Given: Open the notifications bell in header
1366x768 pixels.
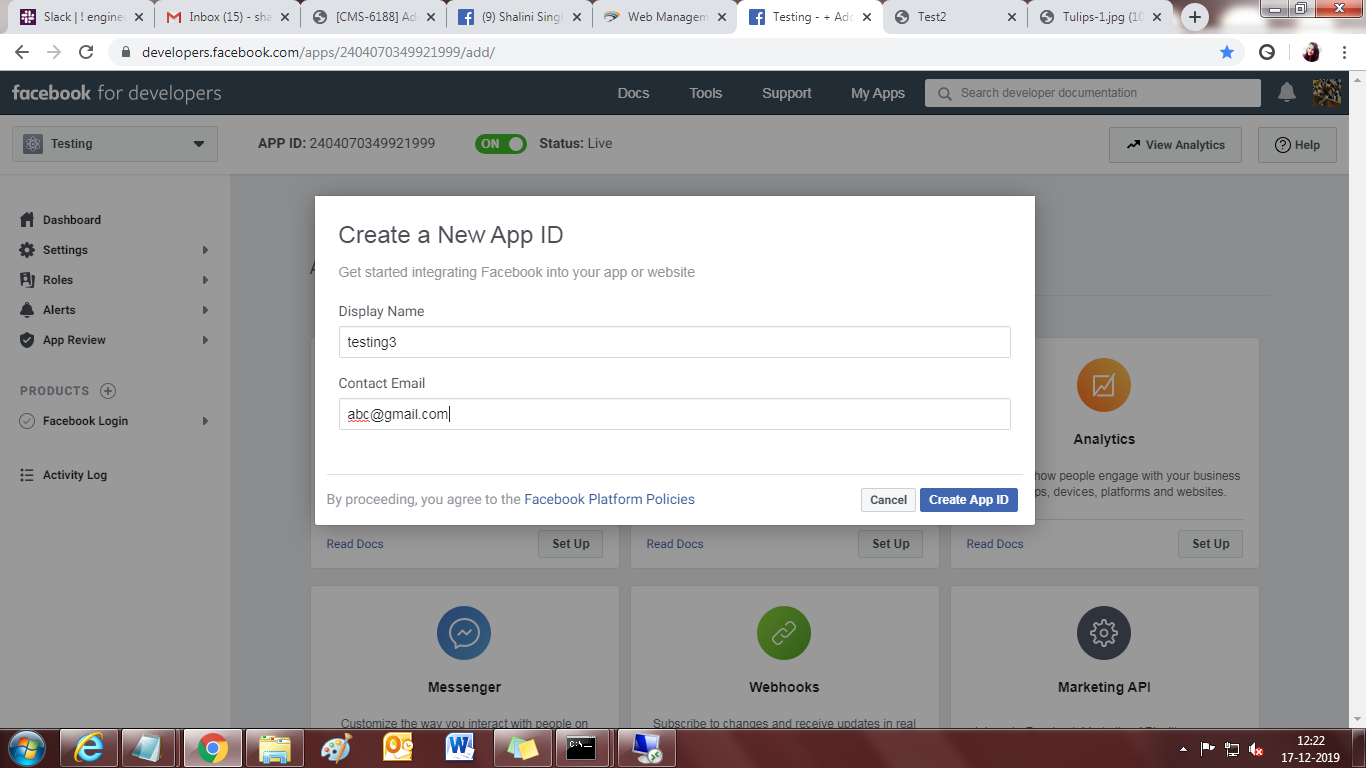Looking at the screenshot, I should (1287, 93).
